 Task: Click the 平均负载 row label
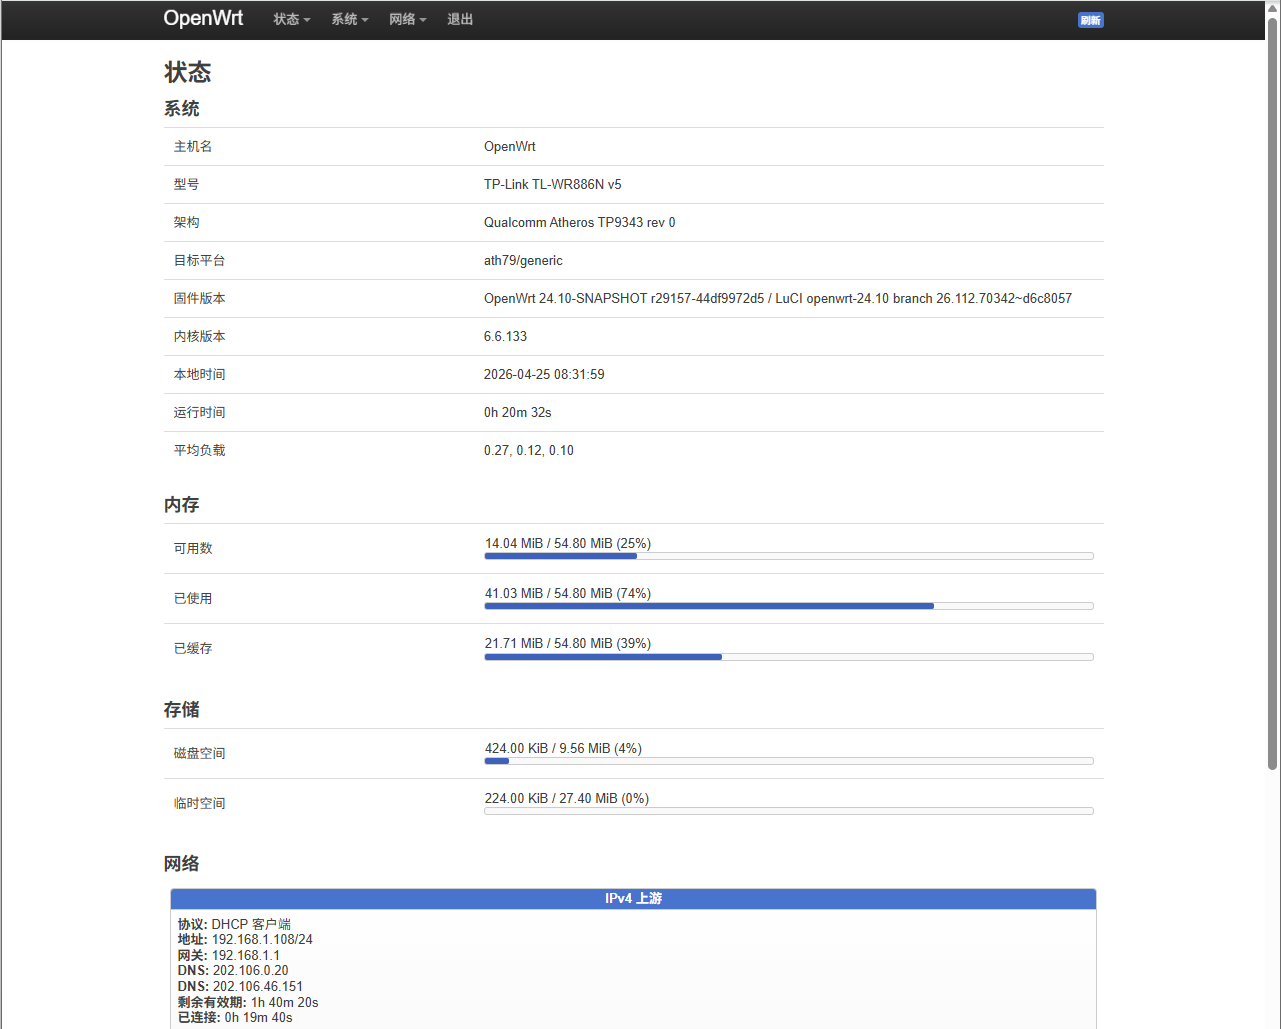tap(199, 450)
